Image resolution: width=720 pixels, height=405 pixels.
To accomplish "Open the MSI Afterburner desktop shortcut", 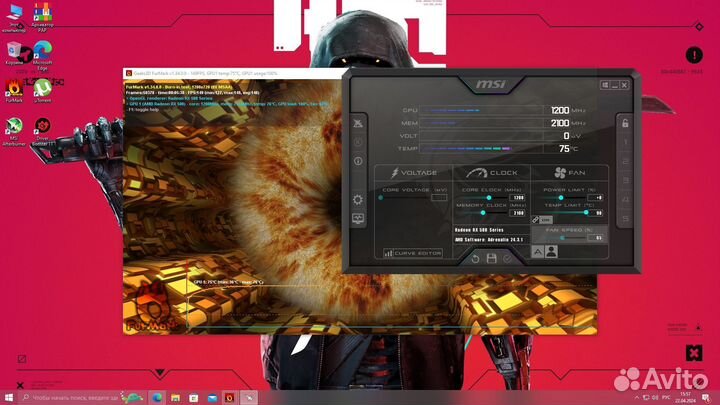I will click(x=14, y=131).
